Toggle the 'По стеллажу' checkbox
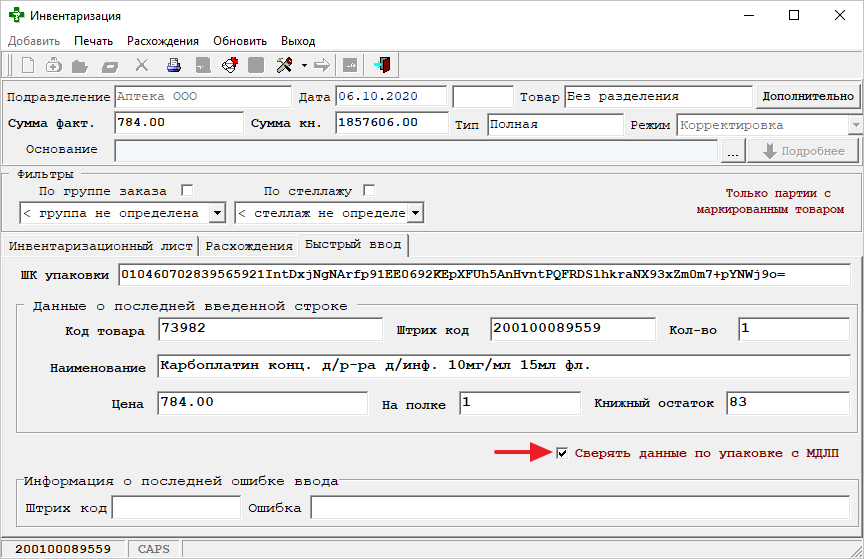 (x=369, y=190)
